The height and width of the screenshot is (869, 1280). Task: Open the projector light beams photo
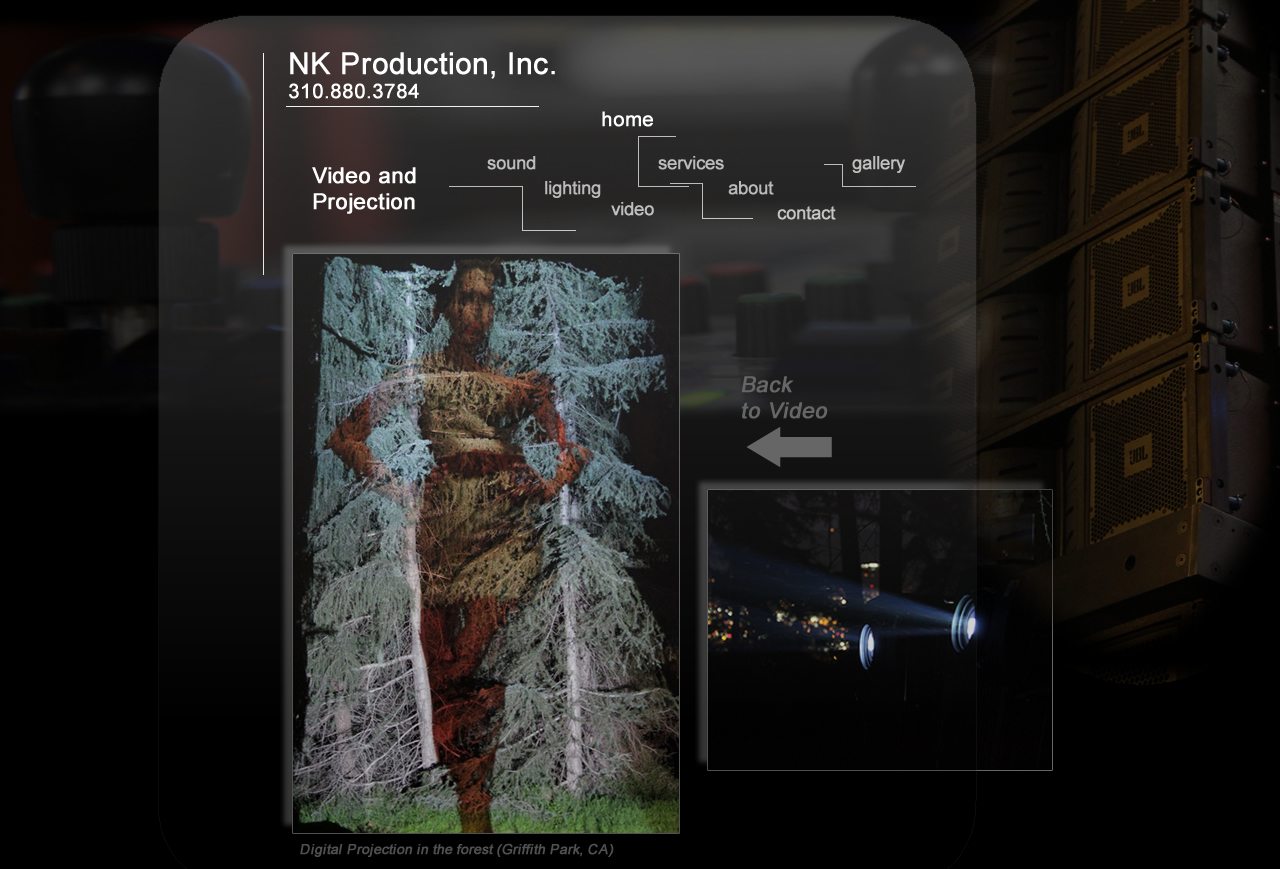(x=879, y=630)
